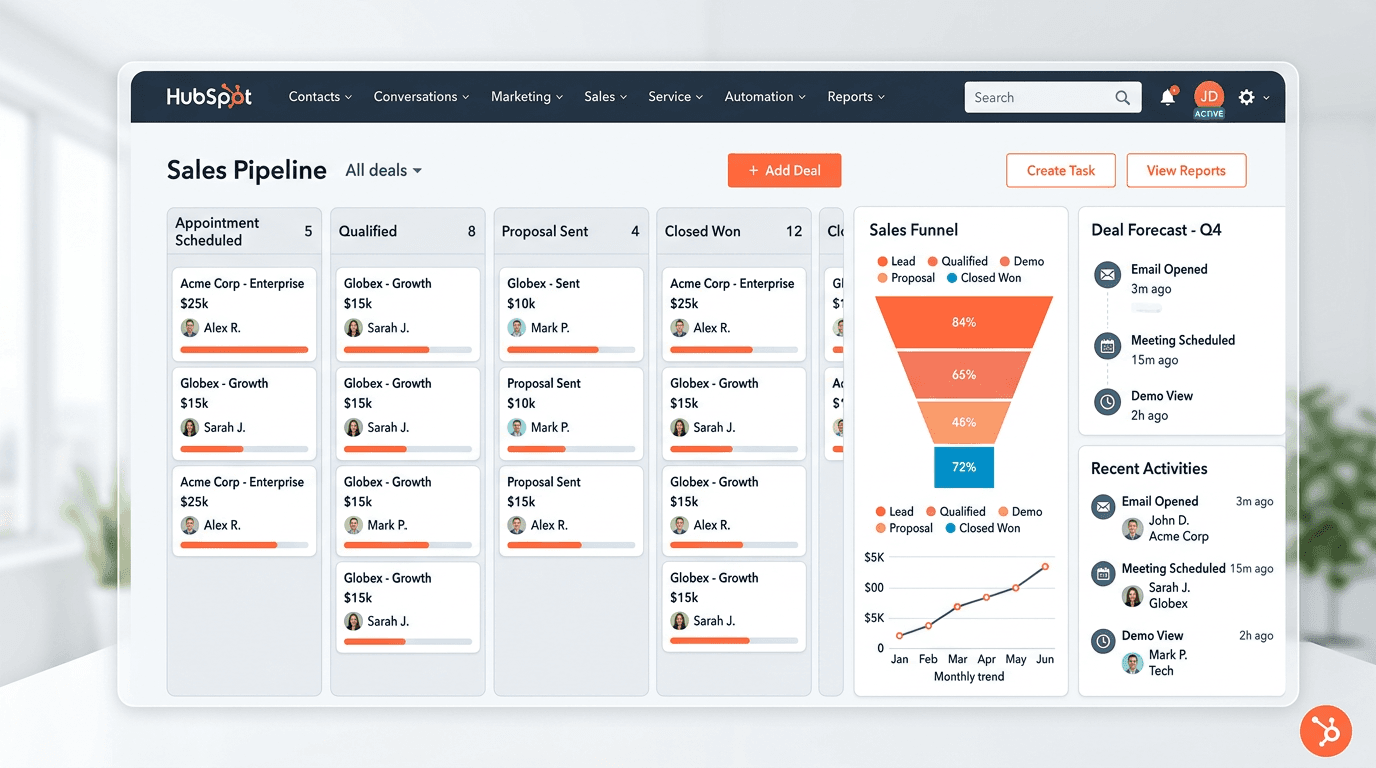The height and width of the screenshot is (768, 1376).
Task: Click Mark P. avatar on Proposal Sent $10k card
Action: [x=516, y=427]
